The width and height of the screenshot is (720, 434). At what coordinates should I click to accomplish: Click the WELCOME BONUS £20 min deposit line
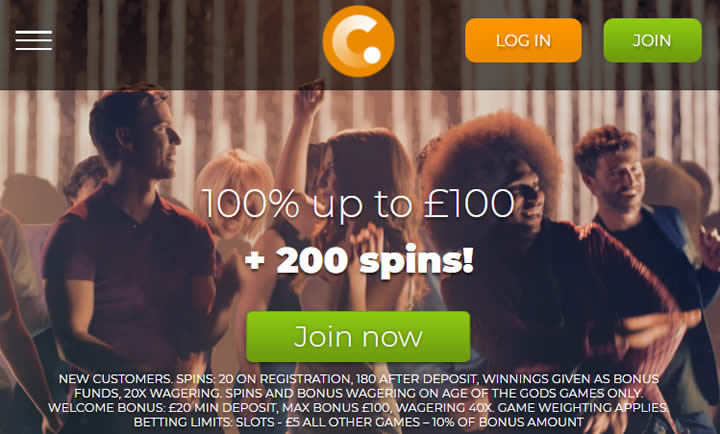coord(359,407)
